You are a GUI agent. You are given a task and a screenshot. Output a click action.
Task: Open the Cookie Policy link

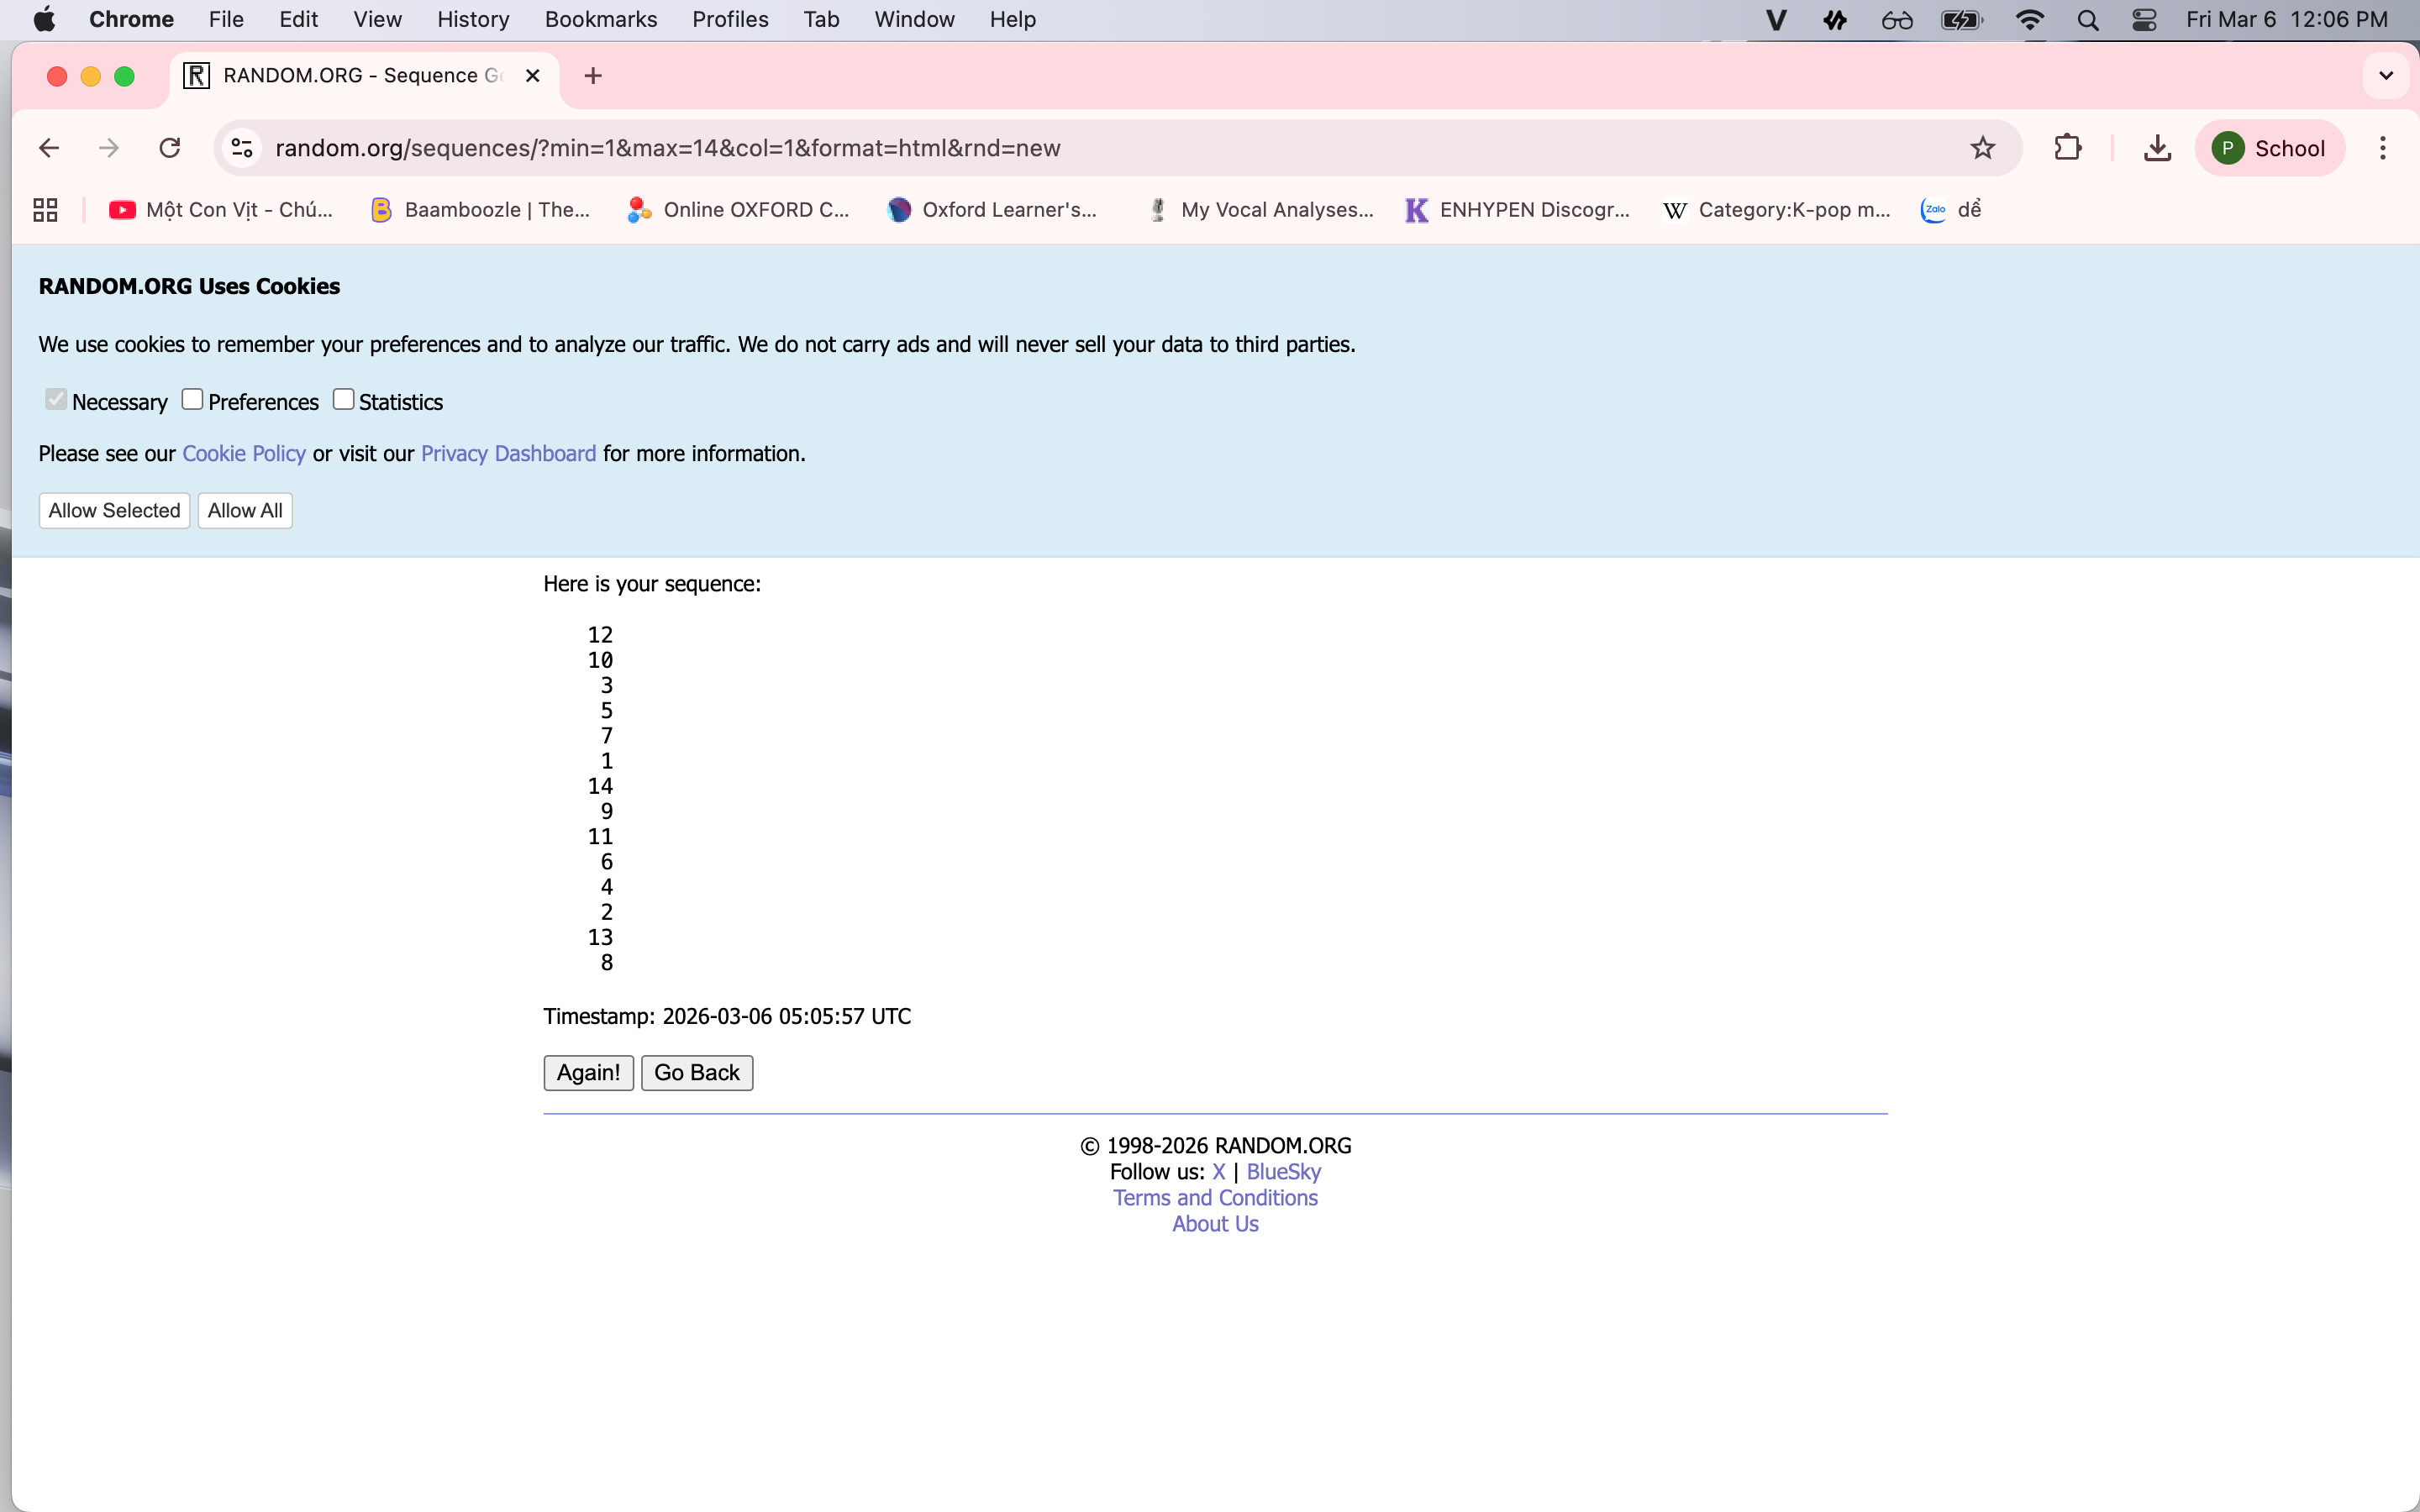pyautogui.click(x=243, y=454)
